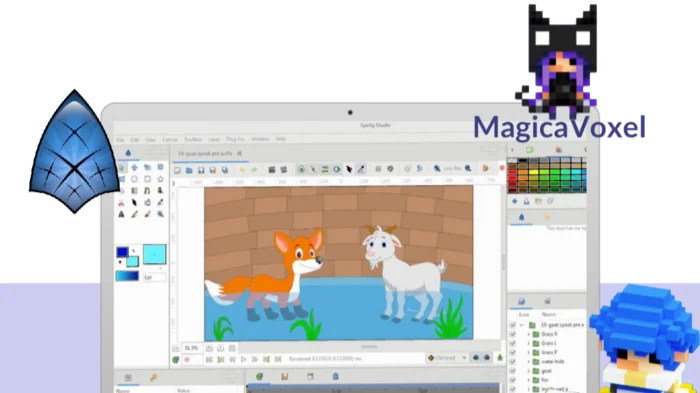Click the cyan fill color box
The height and width of the screenshot is (393, 700).
[133, 262]
